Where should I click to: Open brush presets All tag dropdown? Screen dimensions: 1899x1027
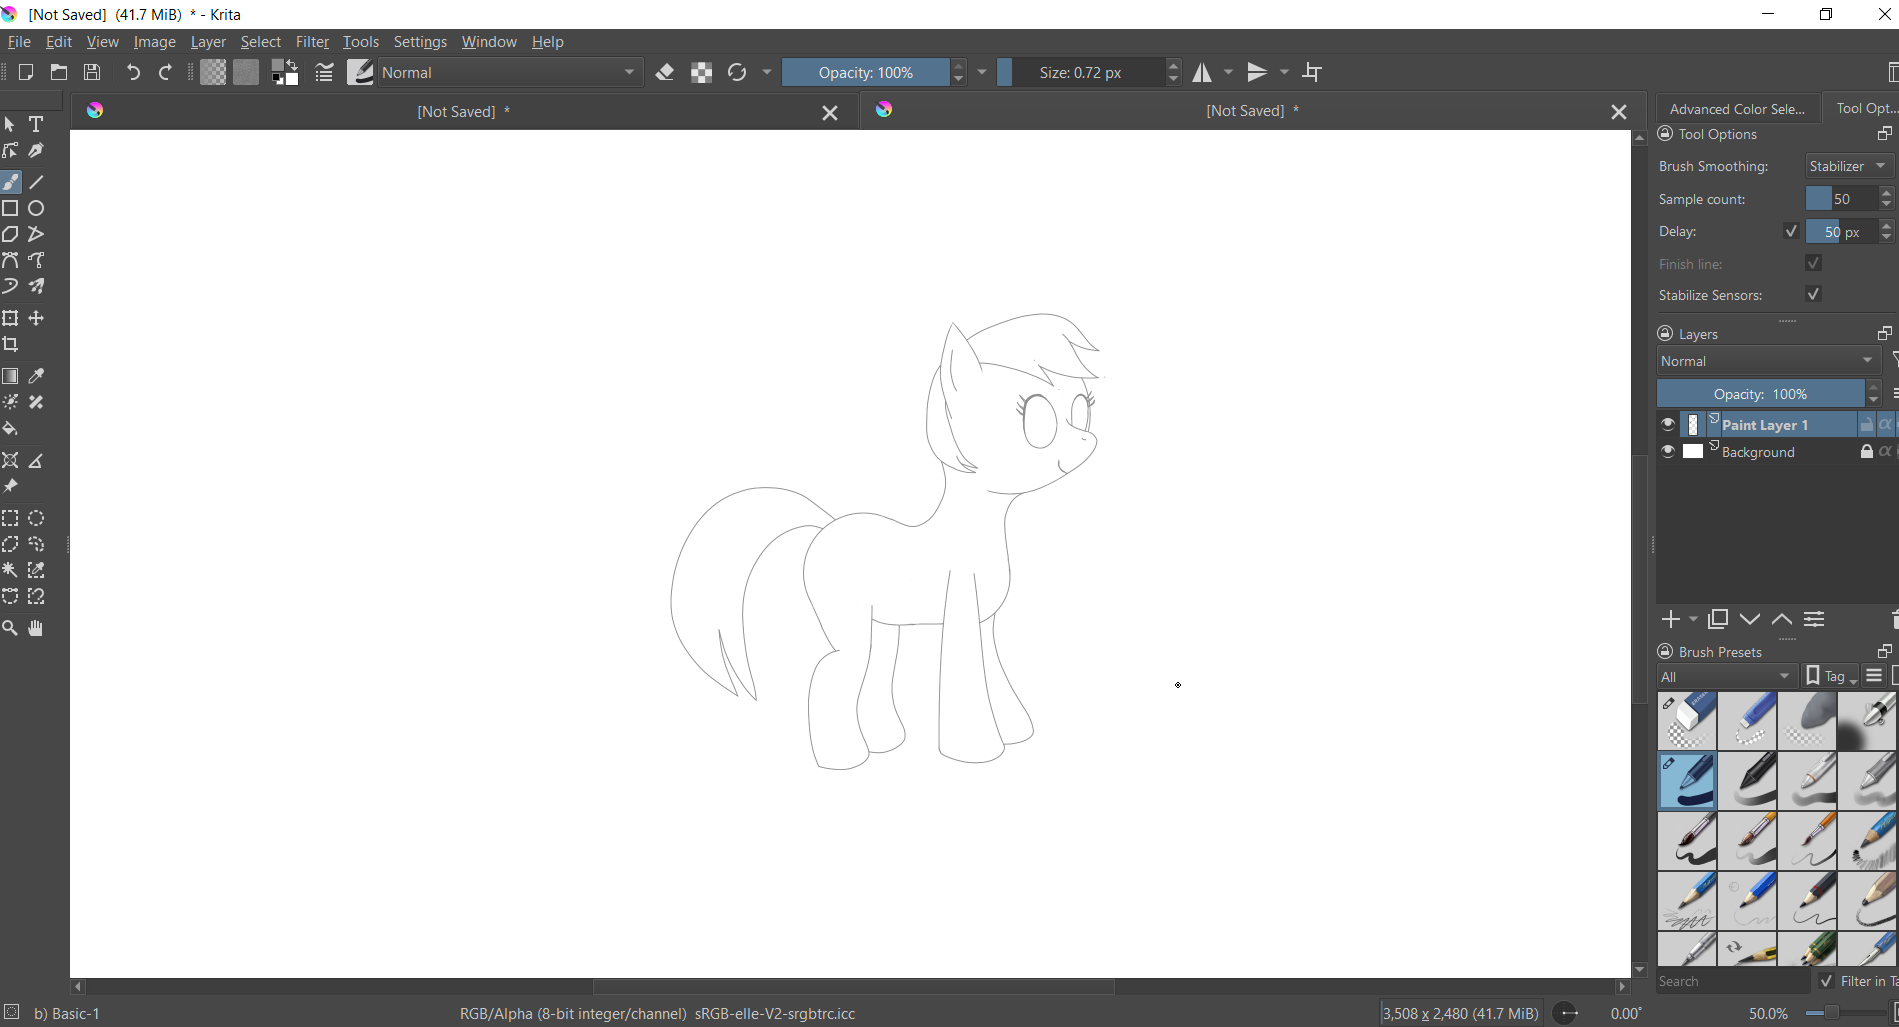pos(1727,677)
